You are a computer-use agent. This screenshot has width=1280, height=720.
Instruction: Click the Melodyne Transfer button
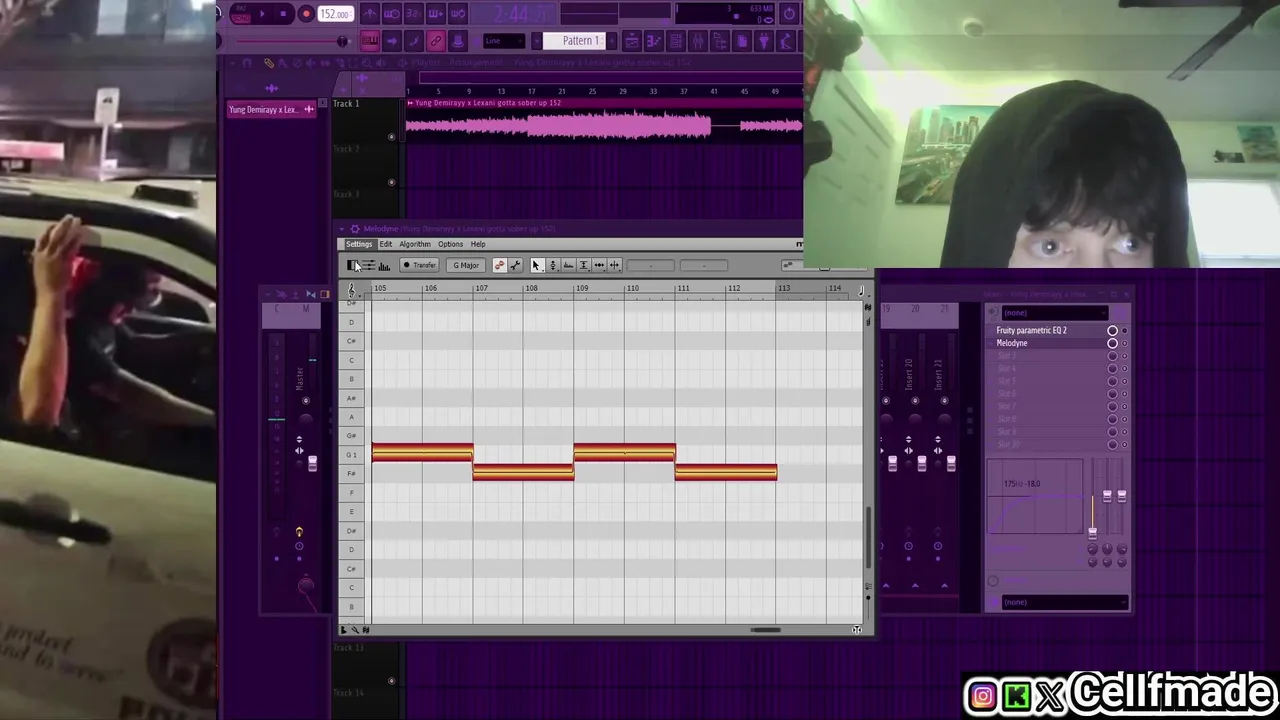(x=419, y=265)
